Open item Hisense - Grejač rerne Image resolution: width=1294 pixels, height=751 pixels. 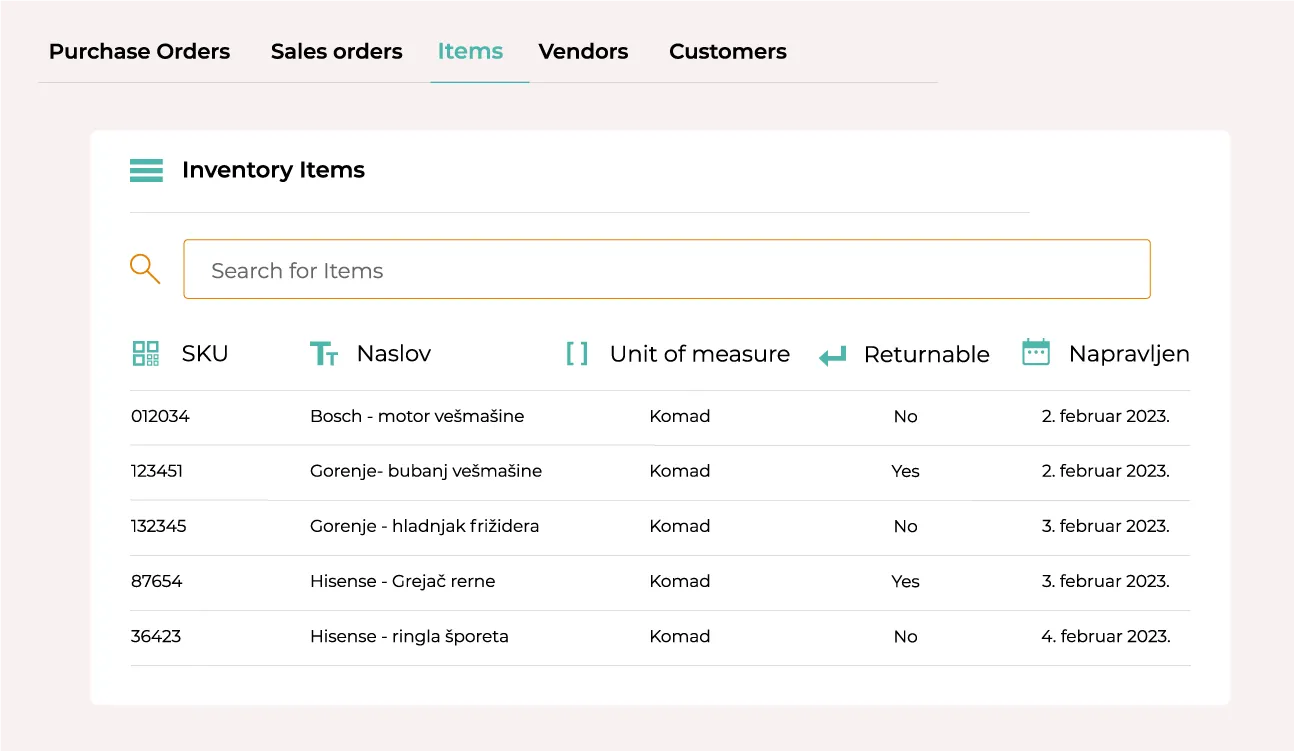(x=403, y=581)
